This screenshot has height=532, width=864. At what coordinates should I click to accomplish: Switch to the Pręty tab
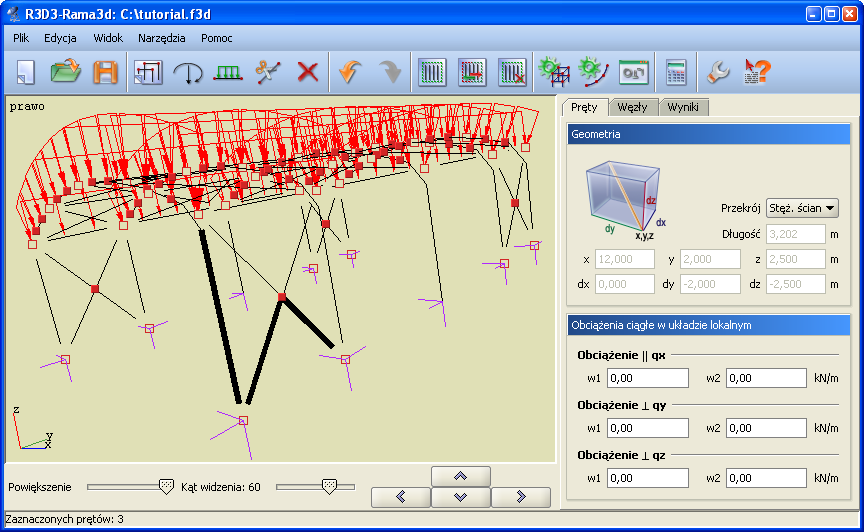pos(585,107)
